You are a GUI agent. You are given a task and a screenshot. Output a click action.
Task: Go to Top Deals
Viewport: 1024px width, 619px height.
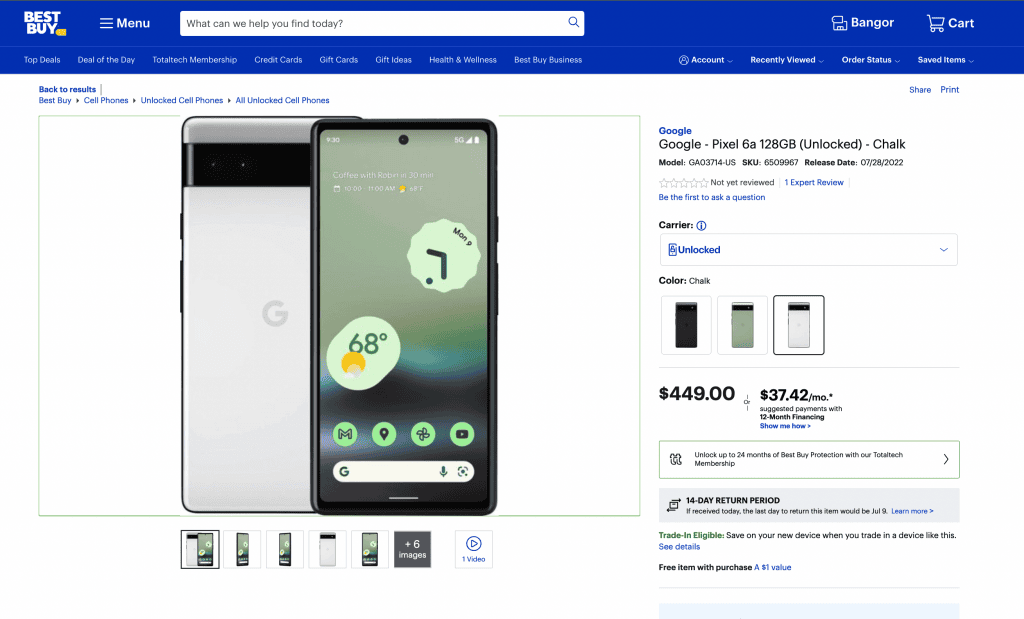tap(42, 60)
